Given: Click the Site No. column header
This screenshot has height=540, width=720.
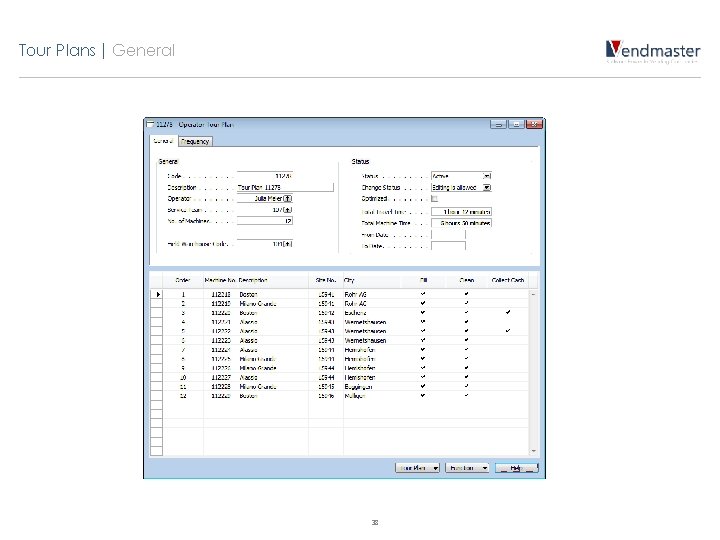Looking at the screenshot, I should (x=326, y=280).
